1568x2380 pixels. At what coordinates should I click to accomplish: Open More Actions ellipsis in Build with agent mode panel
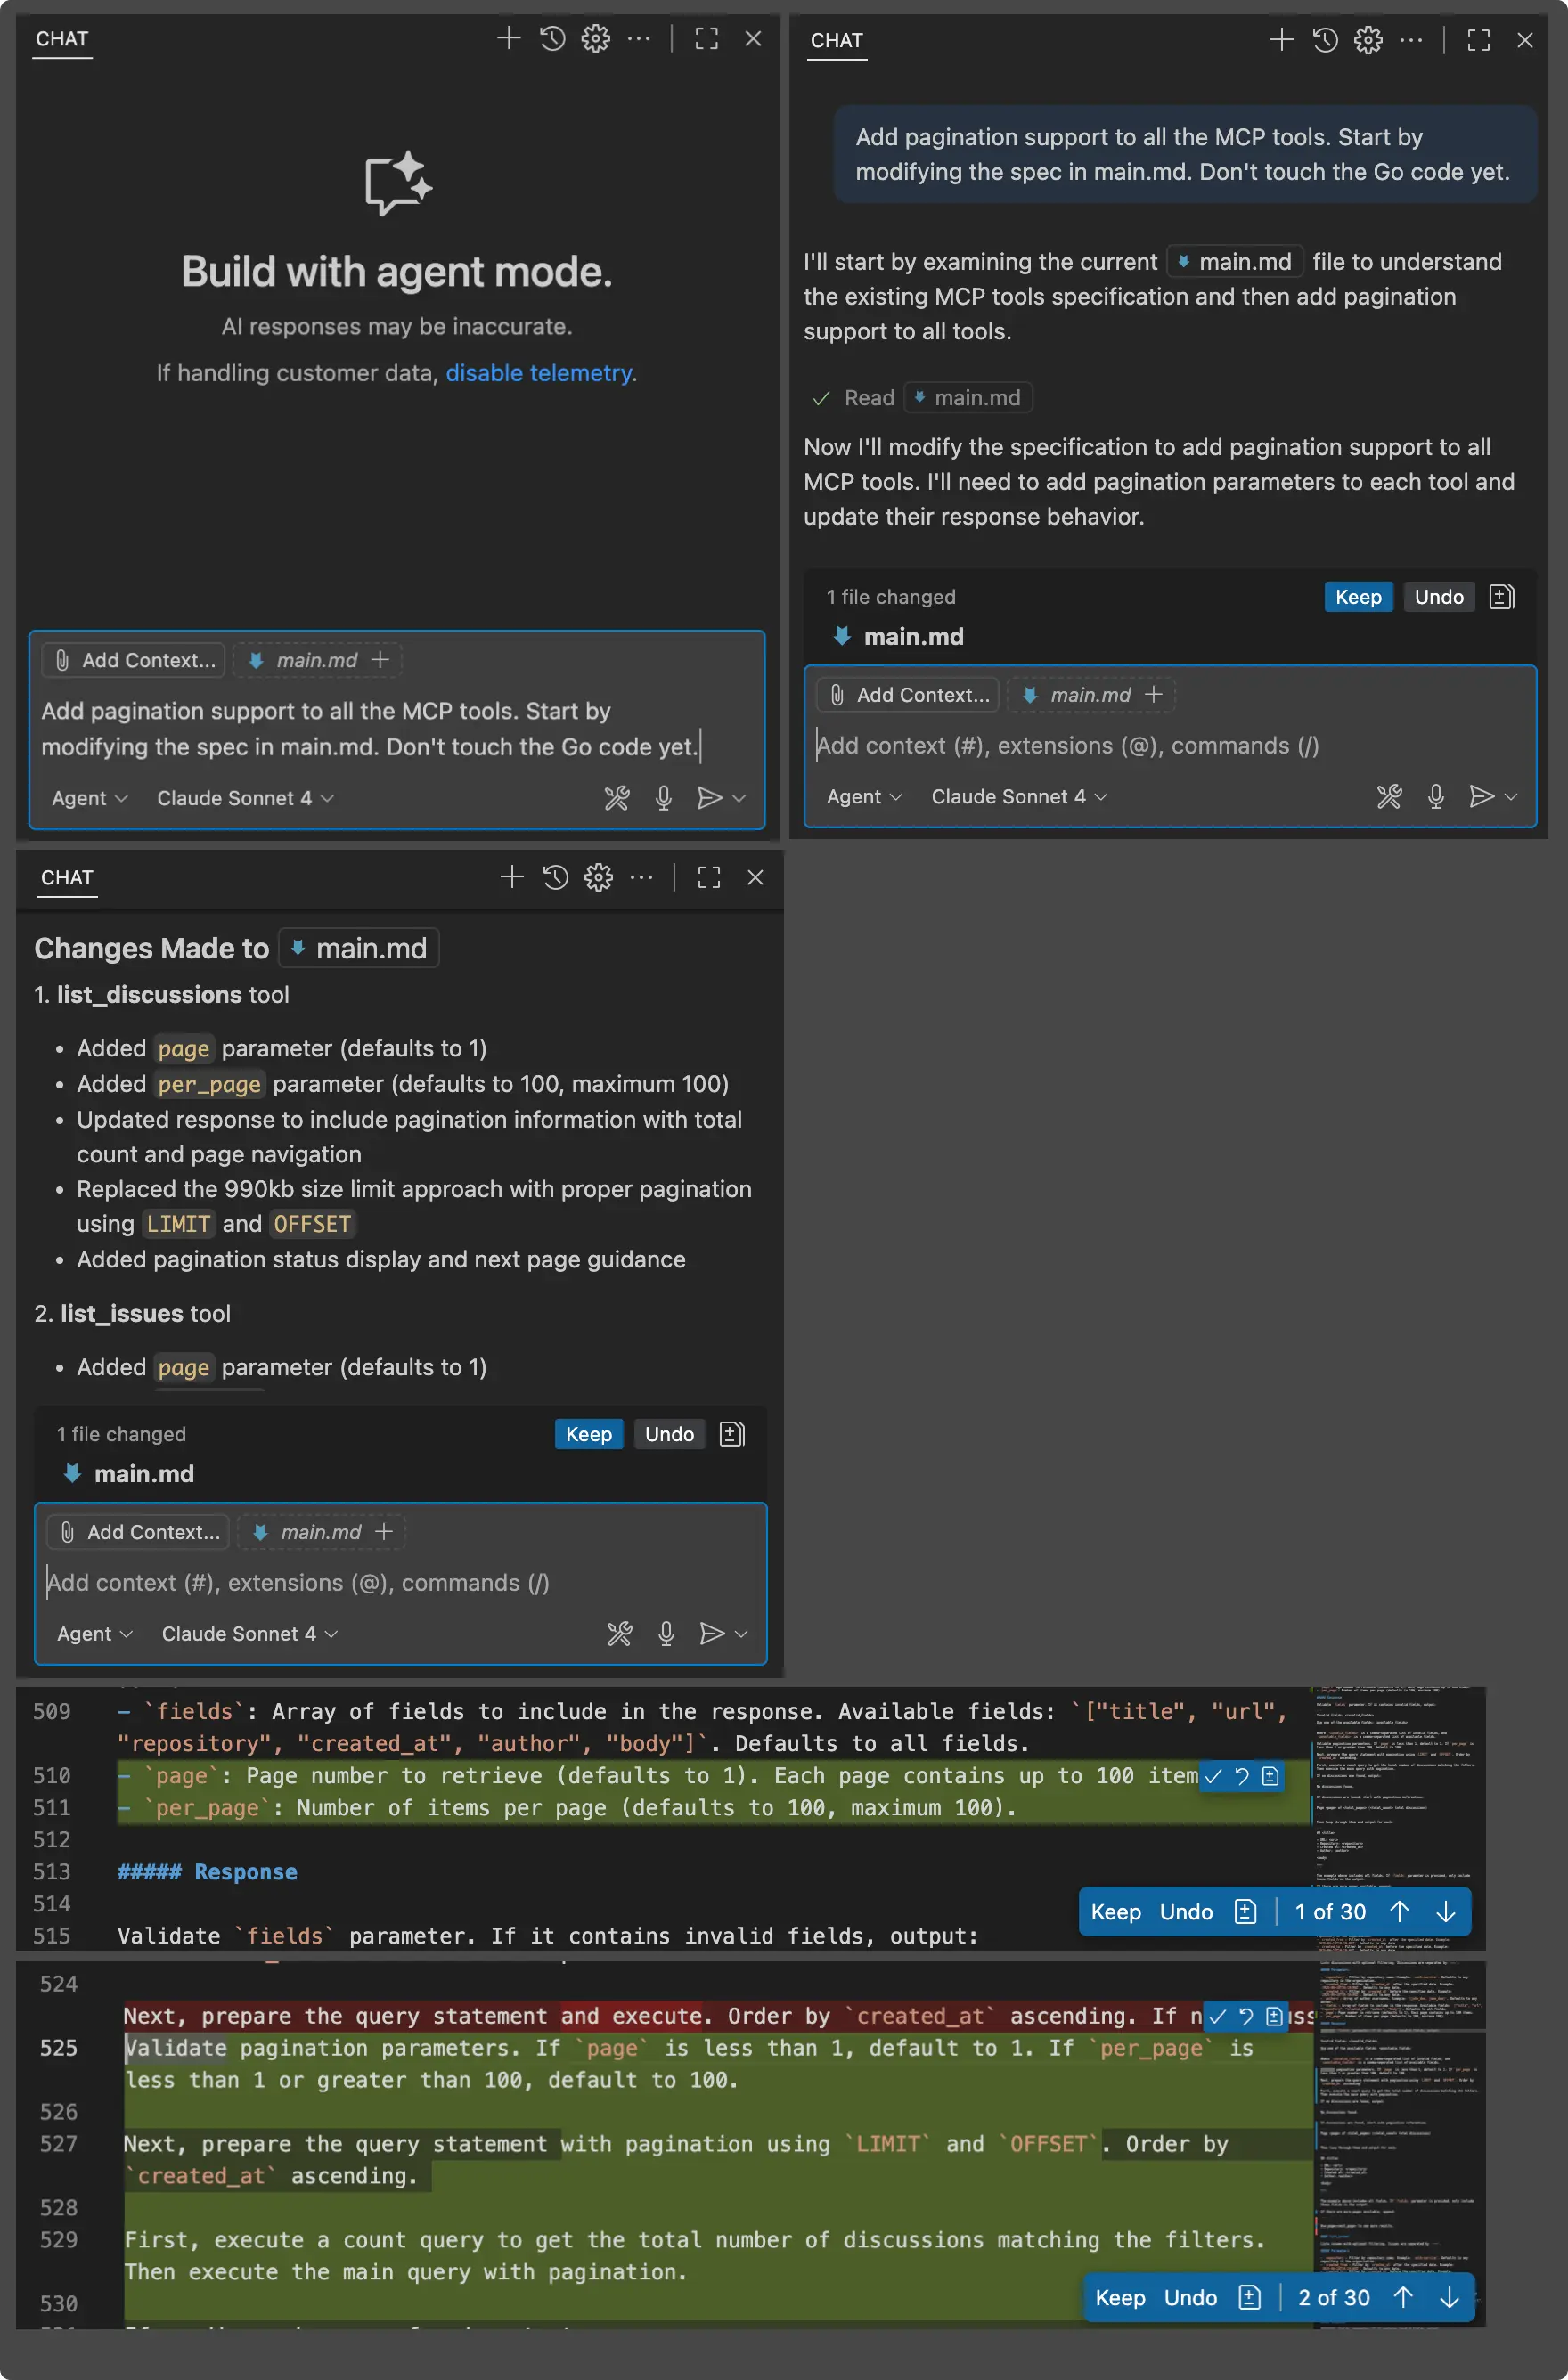638,39
